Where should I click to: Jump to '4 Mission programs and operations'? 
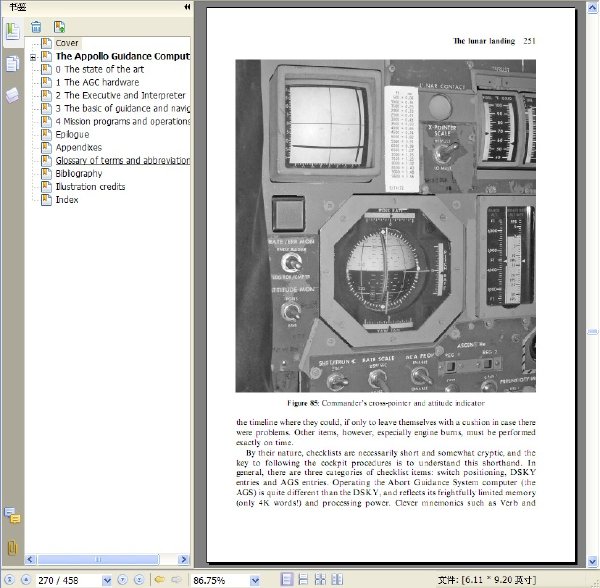point(122,121)
